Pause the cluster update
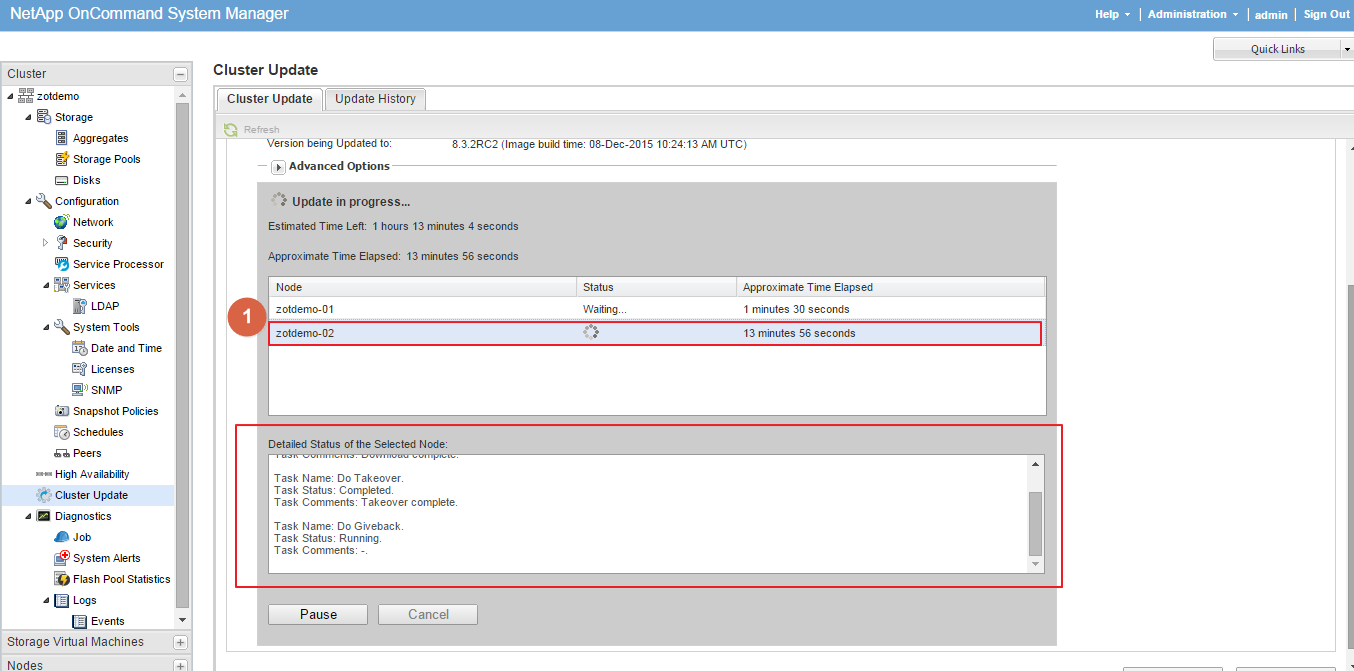Viewport: 1354px width, 671px height. (318, 614)
